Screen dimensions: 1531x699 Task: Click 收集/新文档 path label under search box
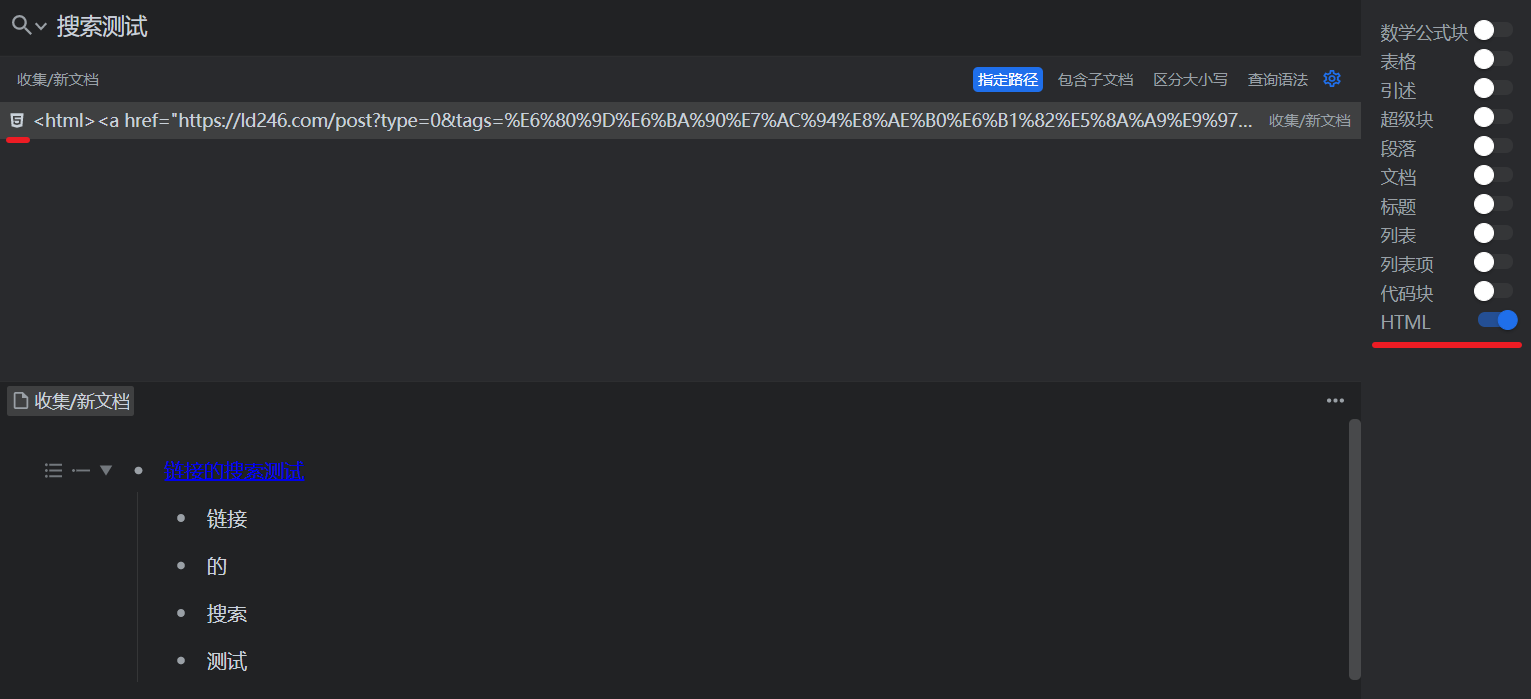click(58, 80)
